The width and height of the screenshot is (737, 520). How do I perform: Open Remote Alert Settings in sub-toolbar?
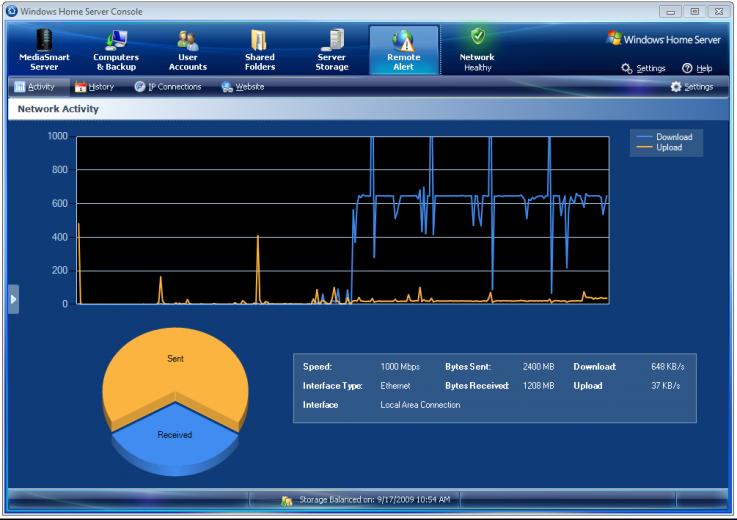692,87
